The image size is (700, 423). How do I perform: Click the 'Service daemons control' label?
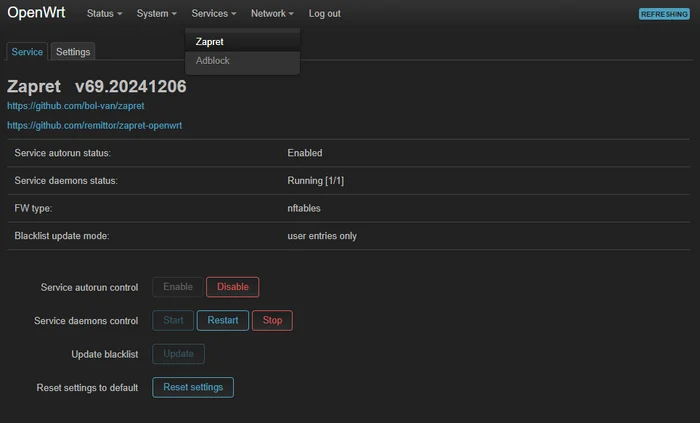(x=86, y=321)
